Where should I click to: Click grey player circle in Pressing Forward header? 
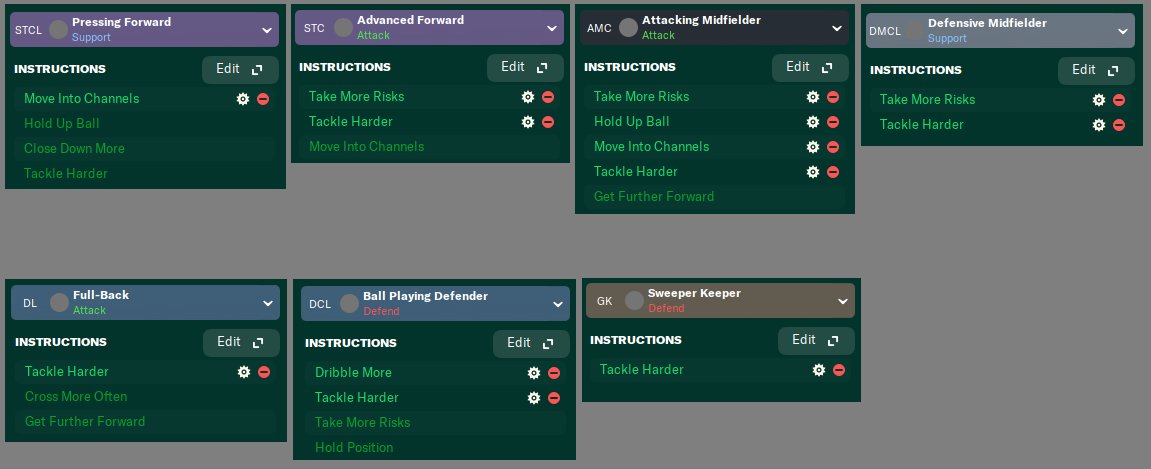pyautogui.click(x=59, y=29)
